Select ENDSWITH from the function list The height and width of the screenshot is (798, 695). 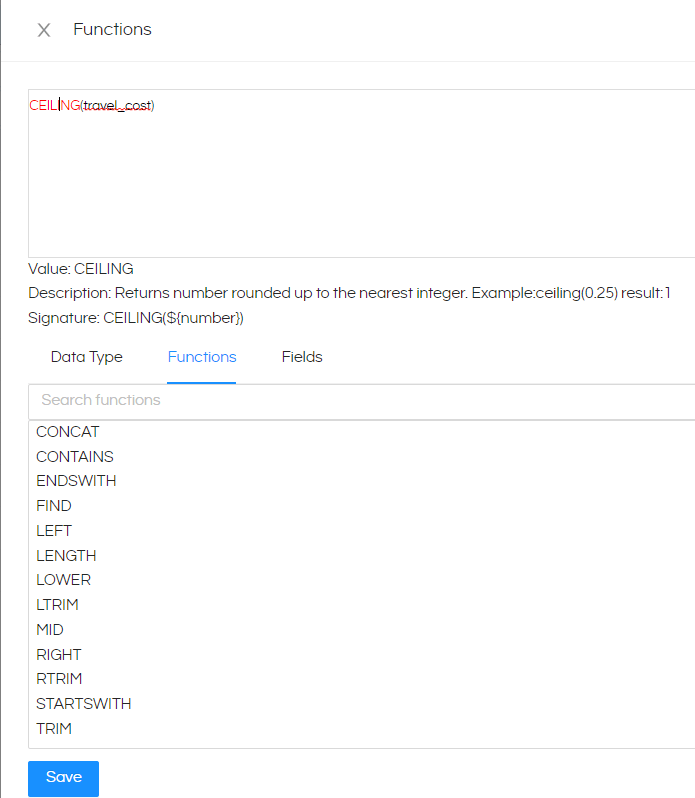point(76,481)
